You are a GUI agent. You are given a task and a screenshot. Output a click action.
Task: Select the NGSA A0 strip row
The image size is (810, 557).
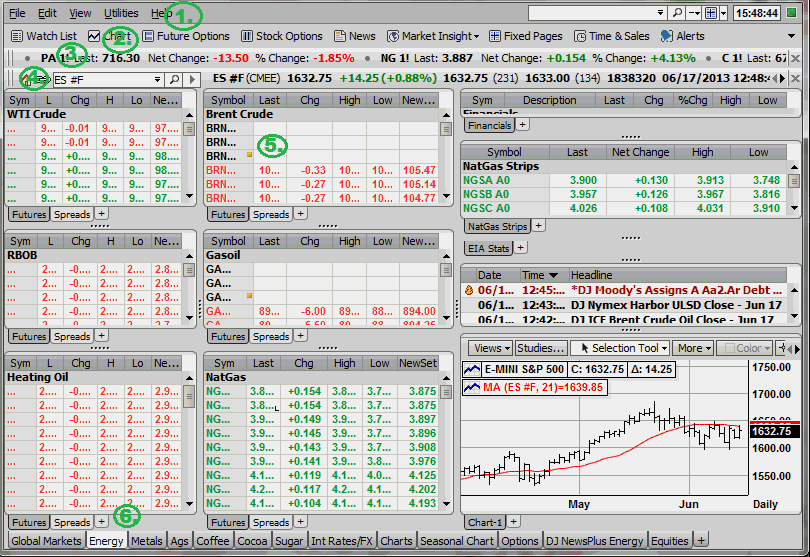point(624,180)
